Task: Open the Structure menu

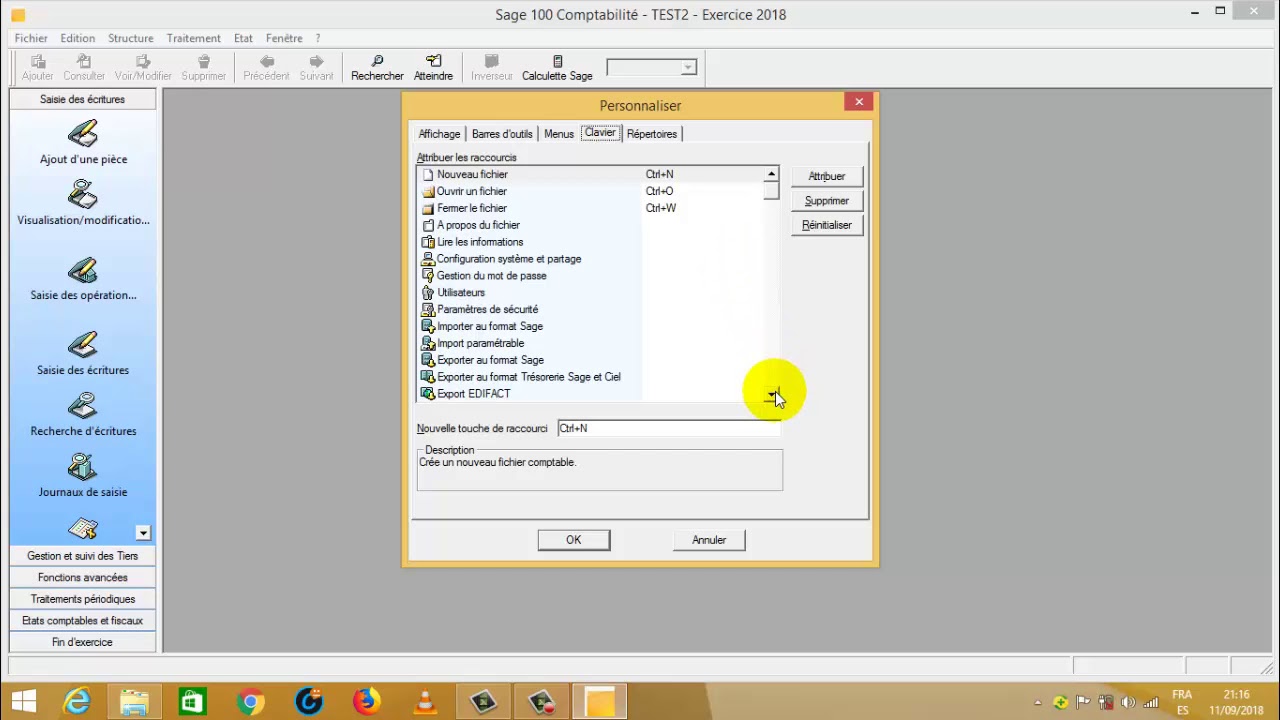Action: coord(131,38)
